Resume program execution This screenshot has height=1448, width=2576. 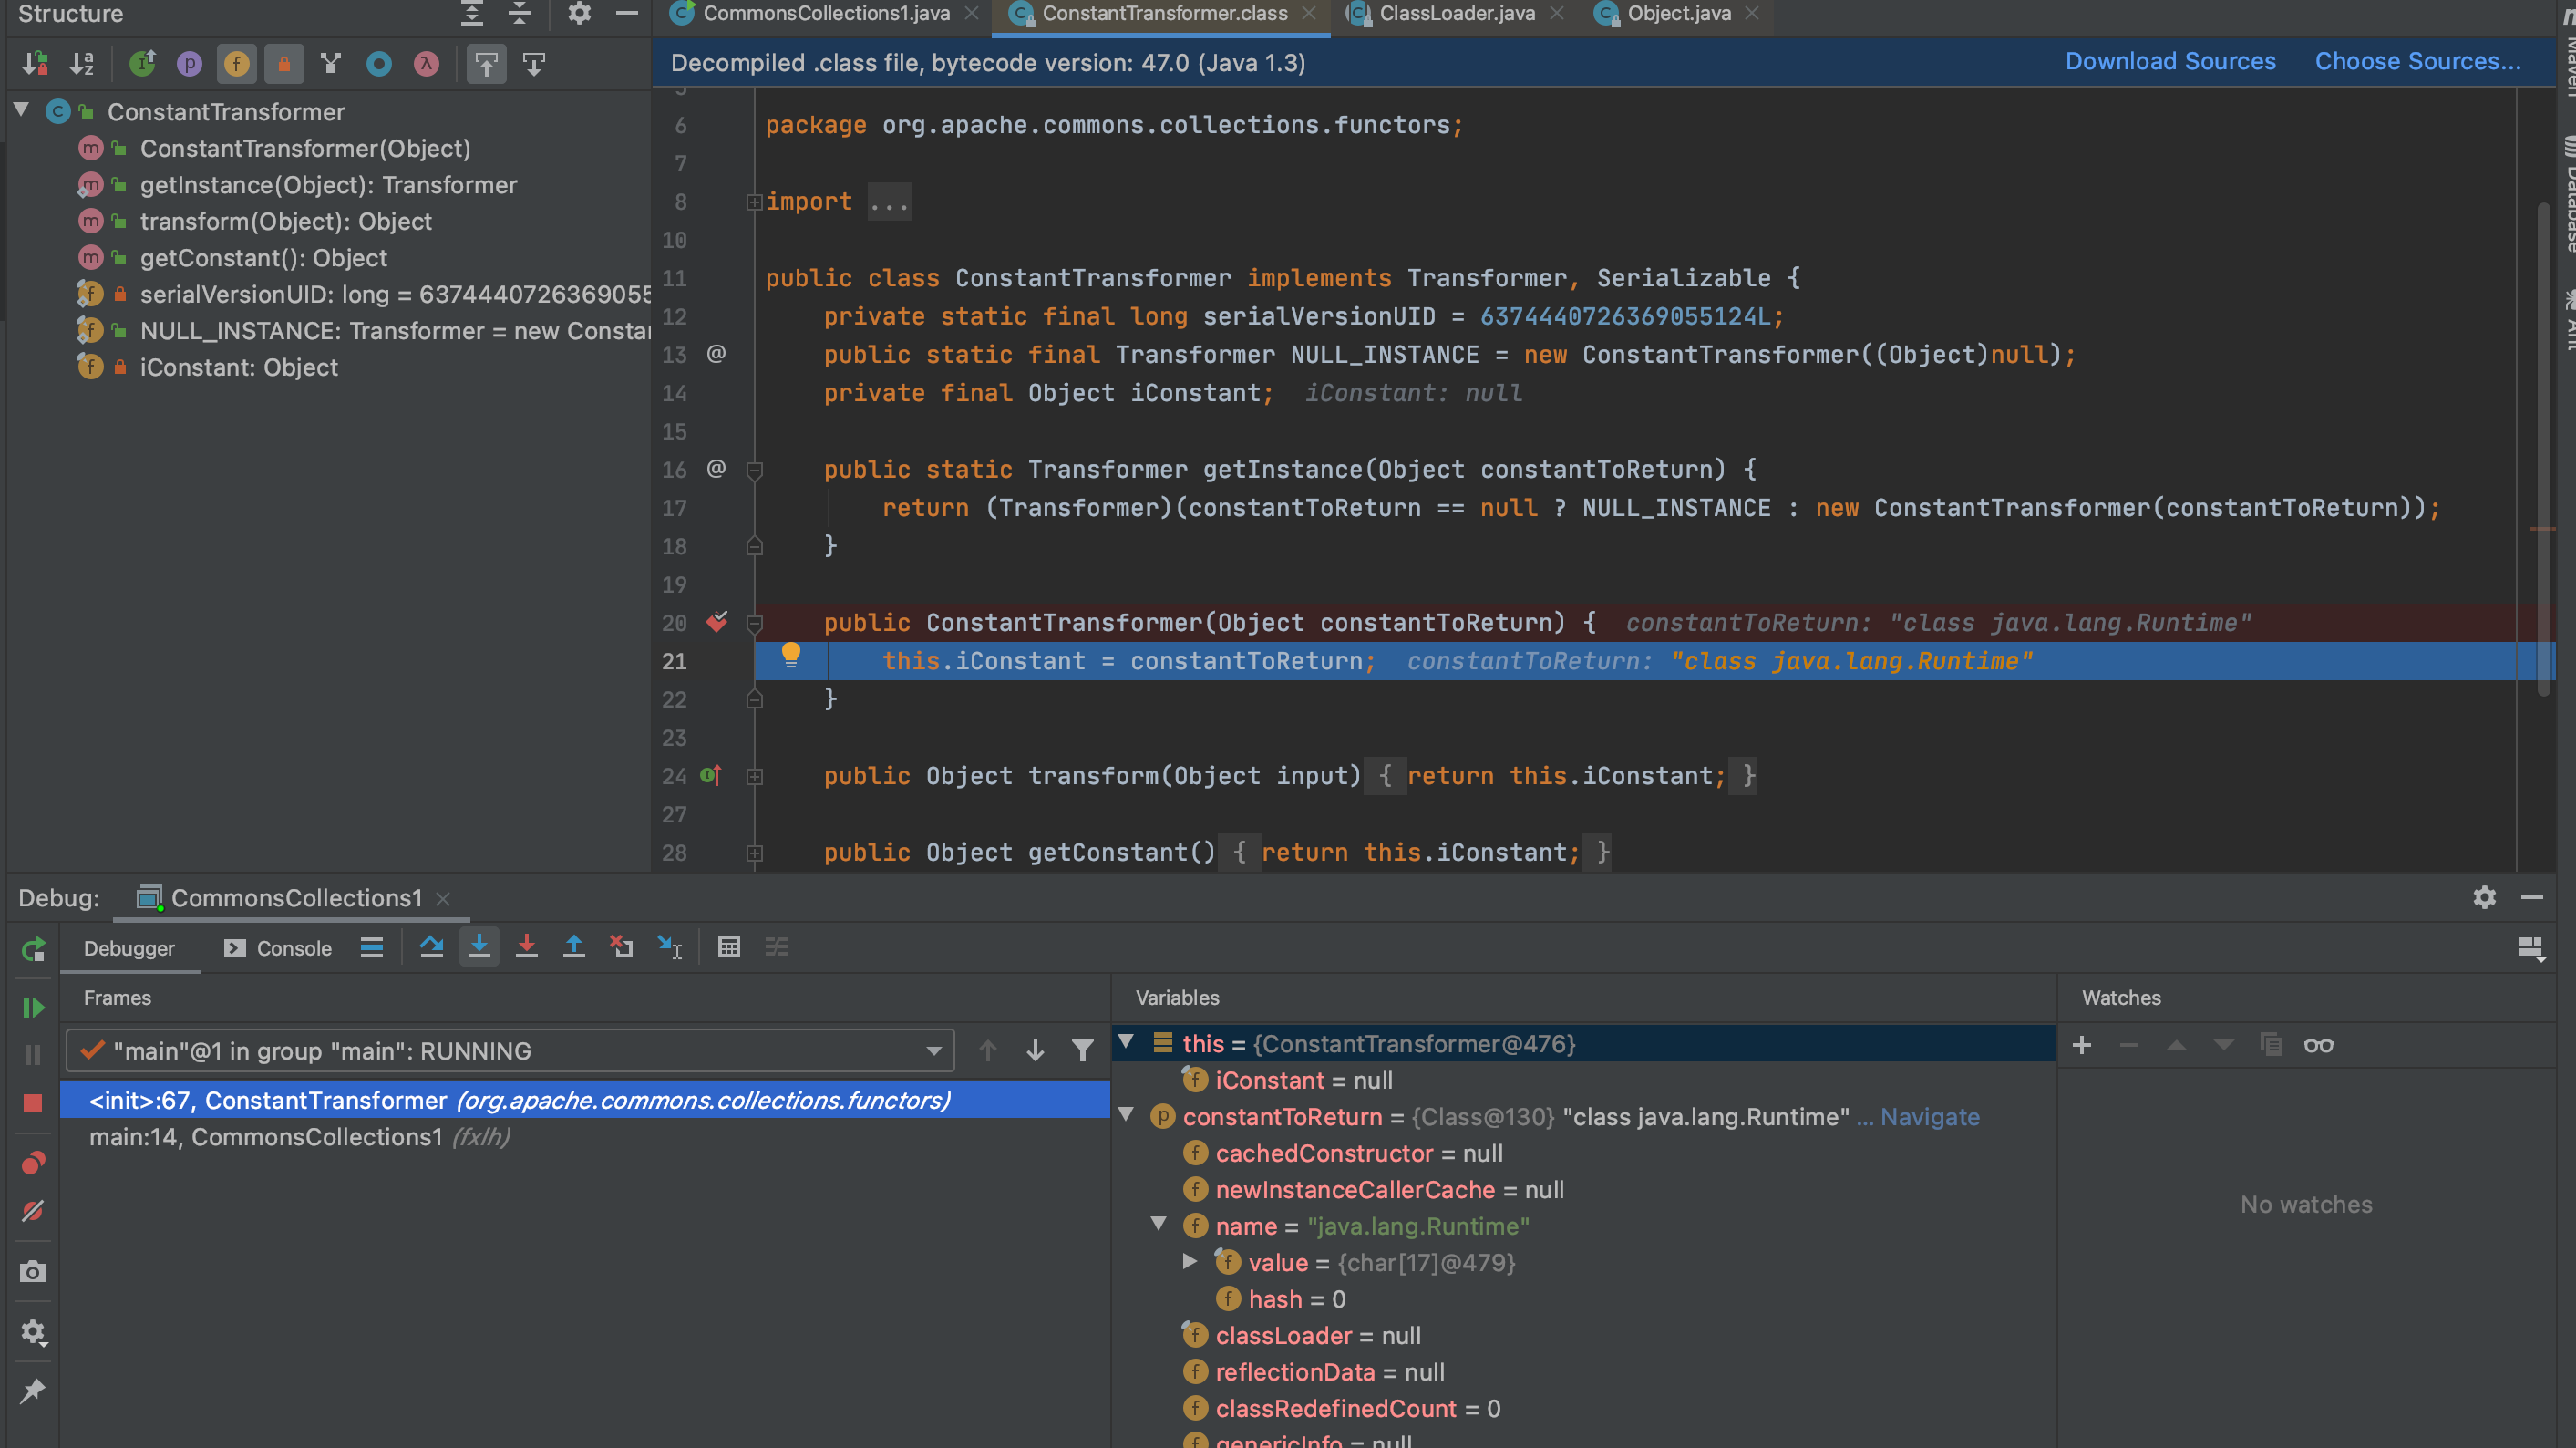click(33, 1007)
